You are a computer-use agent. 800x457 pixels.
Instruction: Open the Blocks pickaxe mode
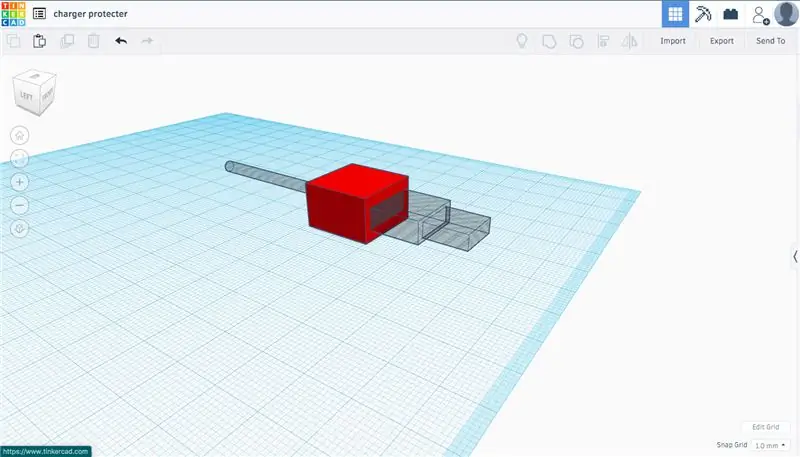703,14
